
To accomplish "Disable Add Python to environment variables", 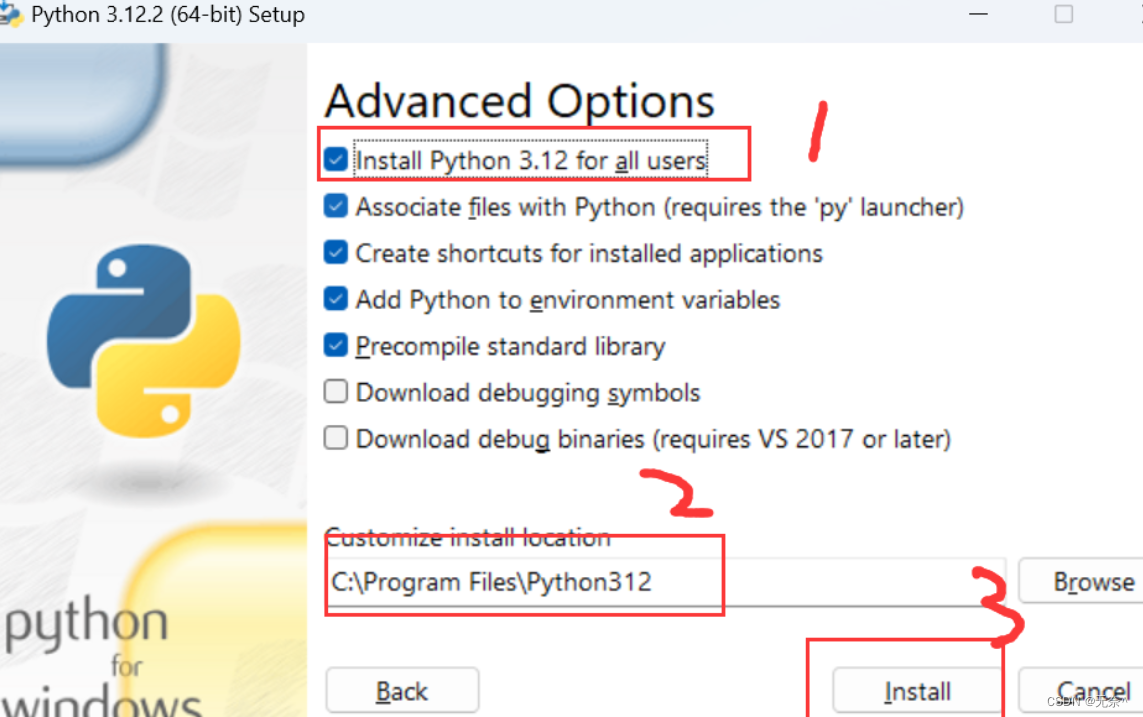I will point(335,299).
